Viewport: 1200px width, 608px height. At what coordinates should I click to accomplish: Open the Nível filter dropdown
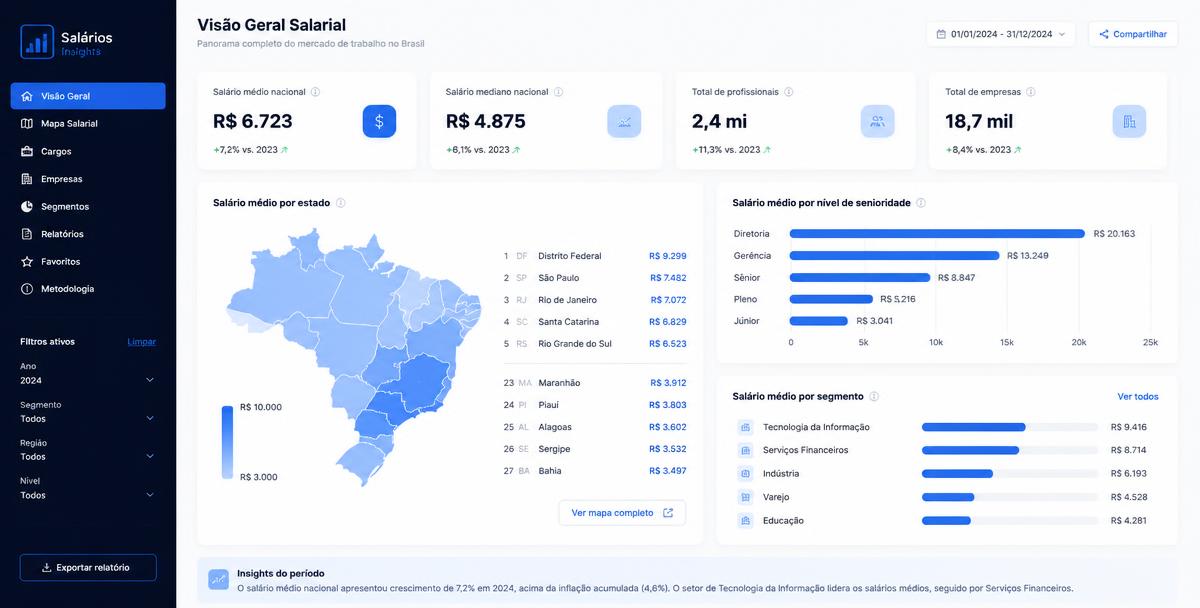[88, 495]
